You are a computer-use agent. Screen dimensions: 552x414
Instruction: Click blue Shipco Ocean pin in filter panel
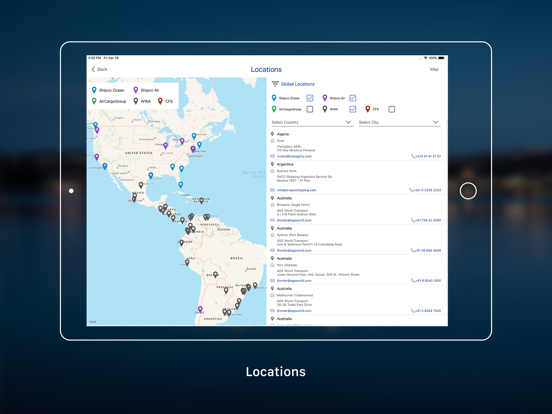274,98
